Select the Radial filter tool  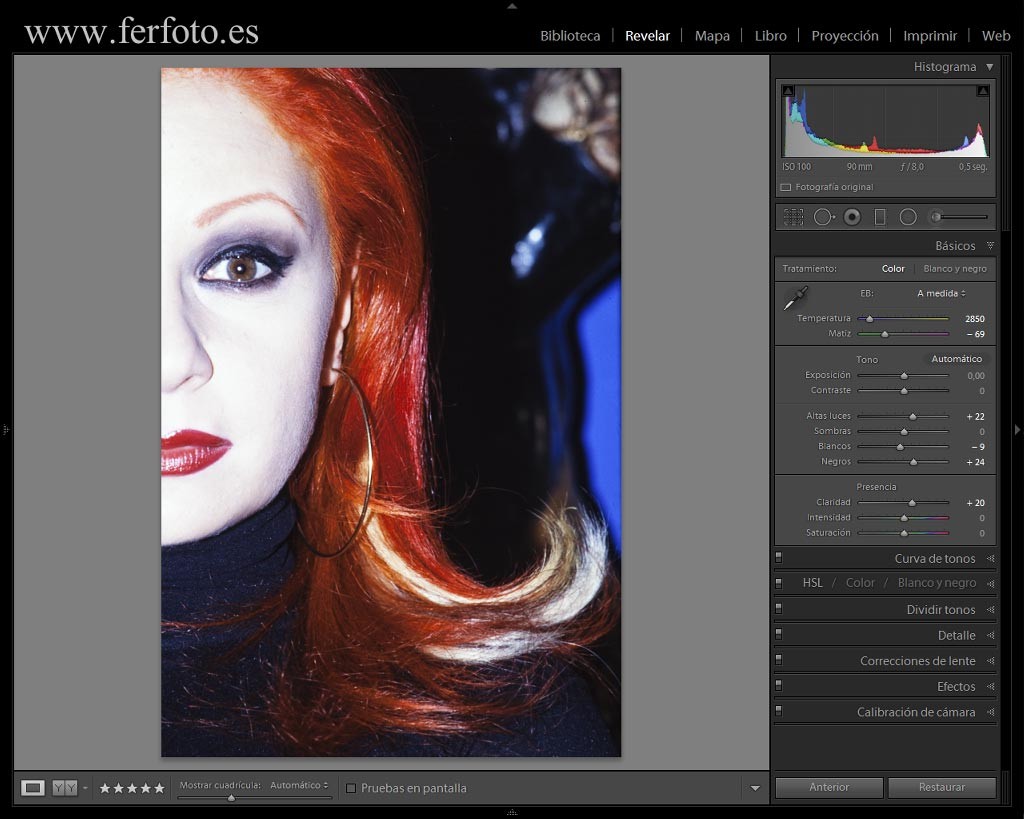click(x=908, y=217)
